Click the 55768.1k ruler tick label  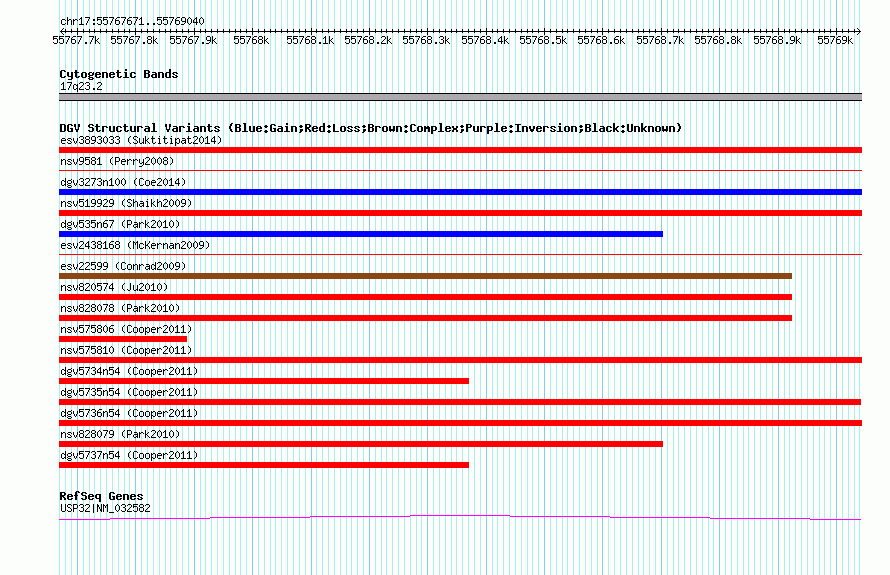[310, 40]
